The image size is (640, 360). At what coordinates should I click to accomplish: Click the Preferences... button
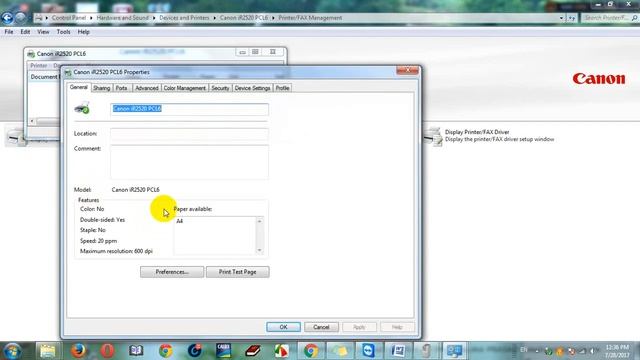pos(172,272)
